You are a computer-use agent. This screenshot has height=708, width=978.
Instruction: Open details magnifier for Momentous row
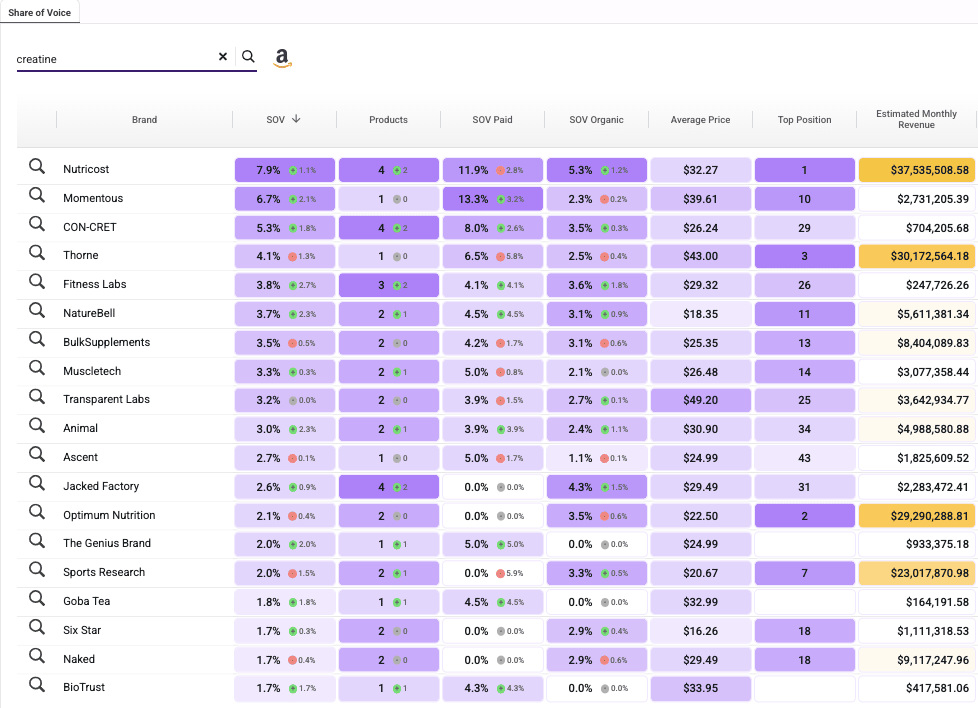tap(37, 195)
